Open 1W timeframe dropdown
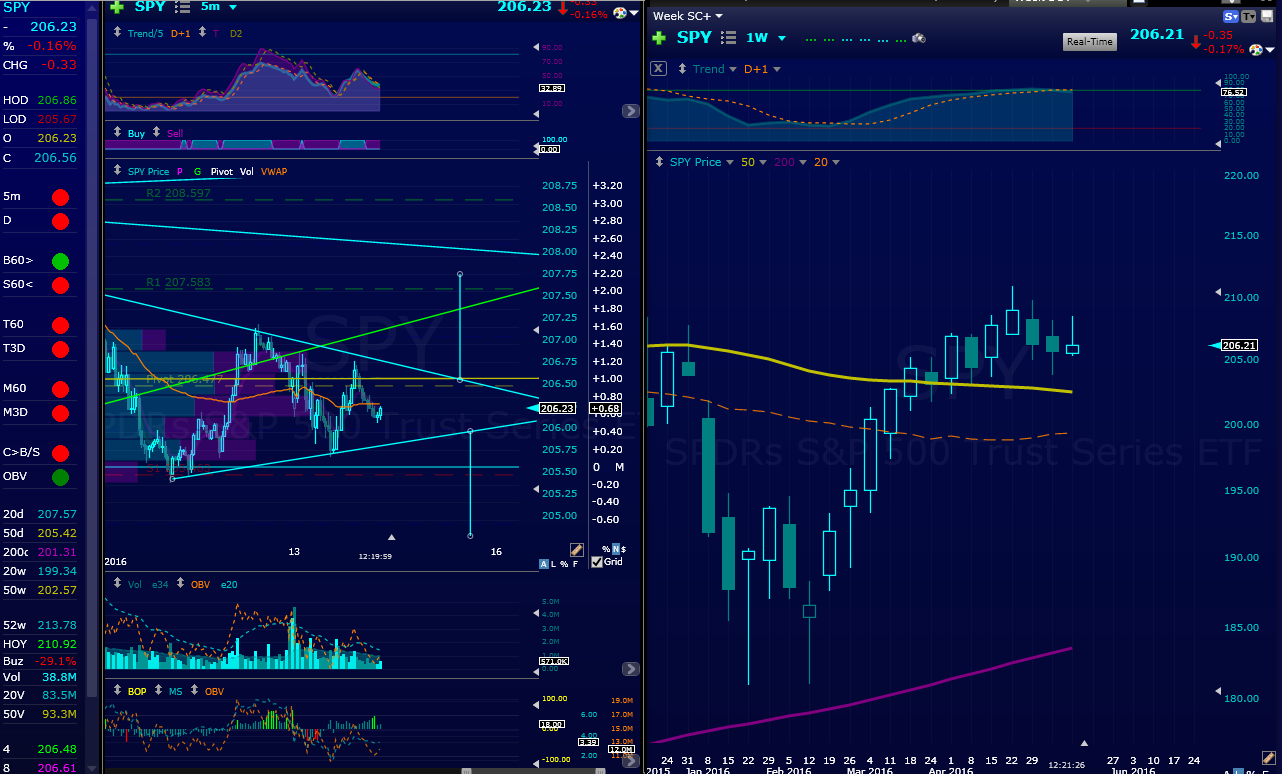The image size is (1282, 774). pyautogui.click(x=782, y=38)
